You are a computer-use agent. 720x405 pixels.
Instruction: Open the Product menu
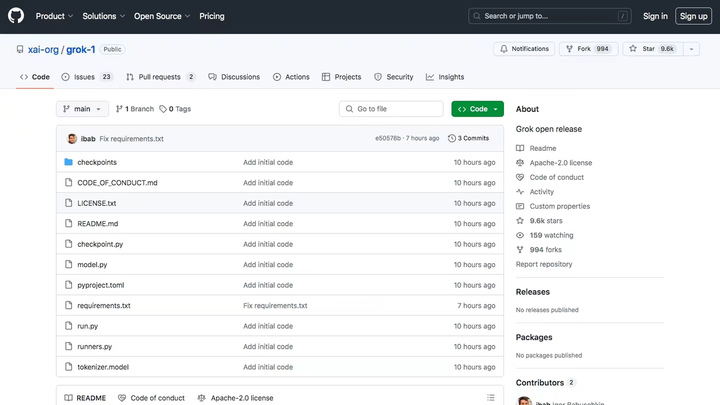click(54, 16)
